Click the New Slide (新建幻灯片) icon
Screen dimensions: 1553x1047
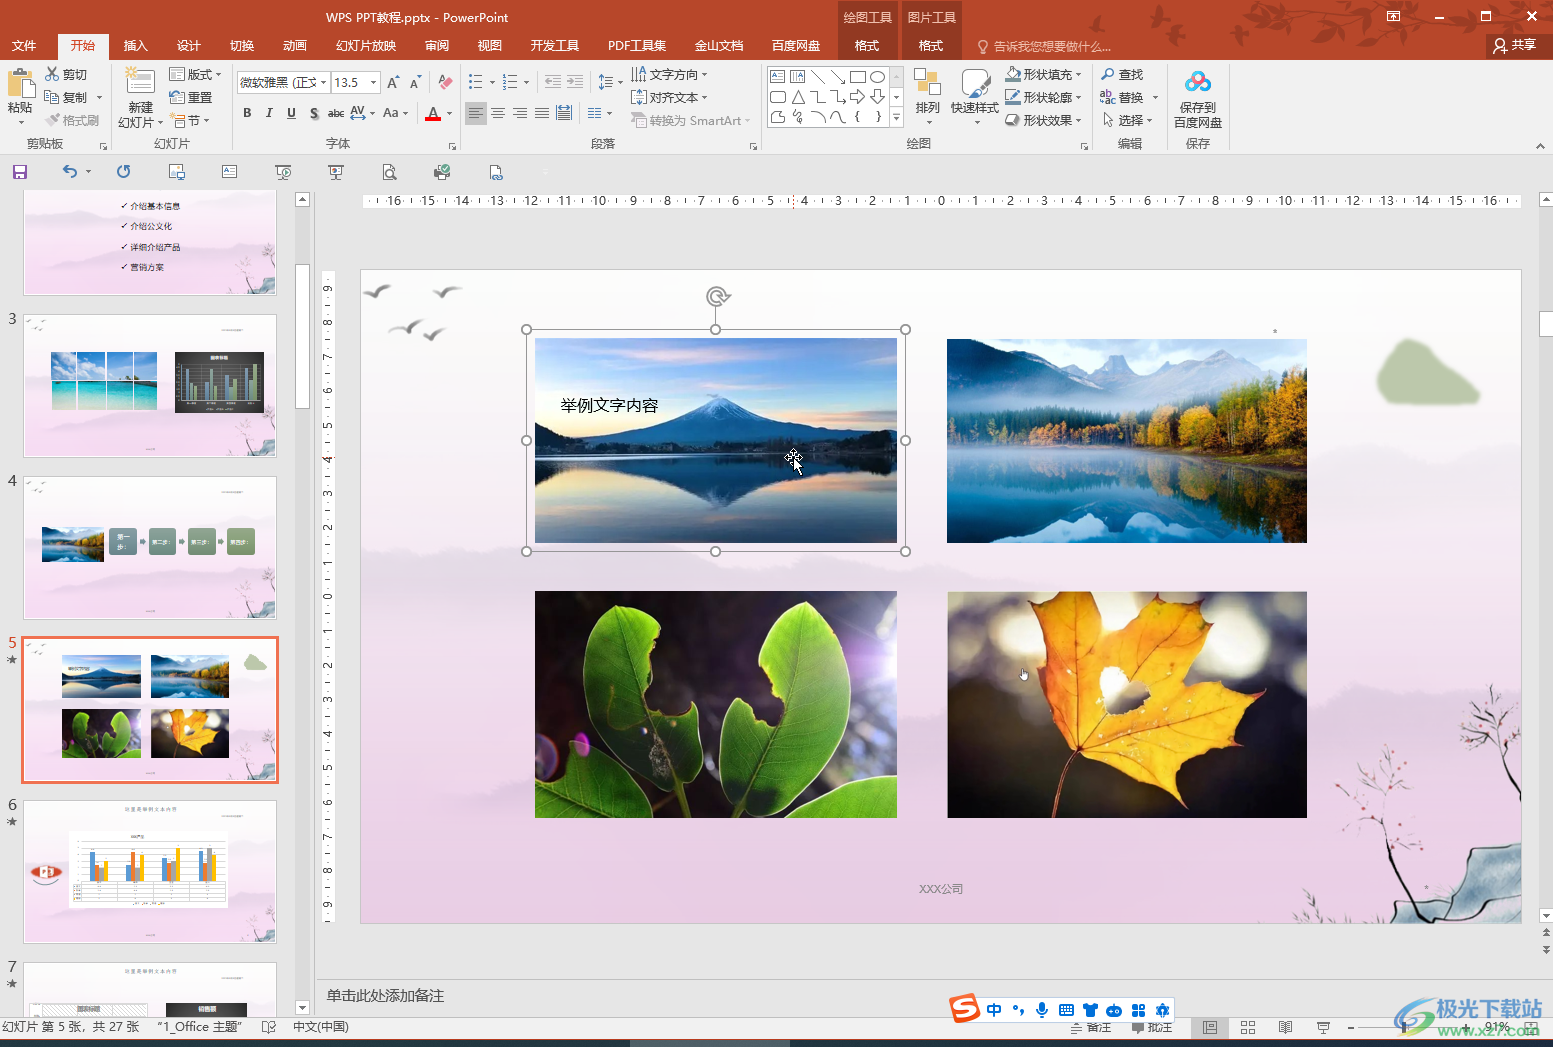point(140,82)
